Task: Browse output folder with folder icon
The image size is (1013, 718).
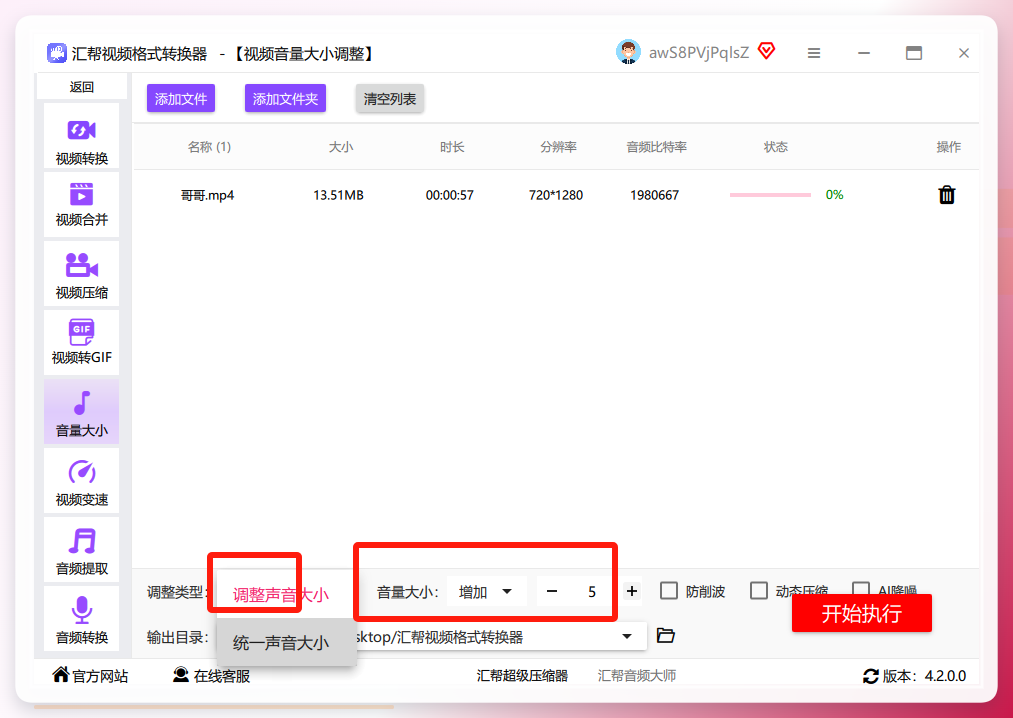Action: pos(665,635)
